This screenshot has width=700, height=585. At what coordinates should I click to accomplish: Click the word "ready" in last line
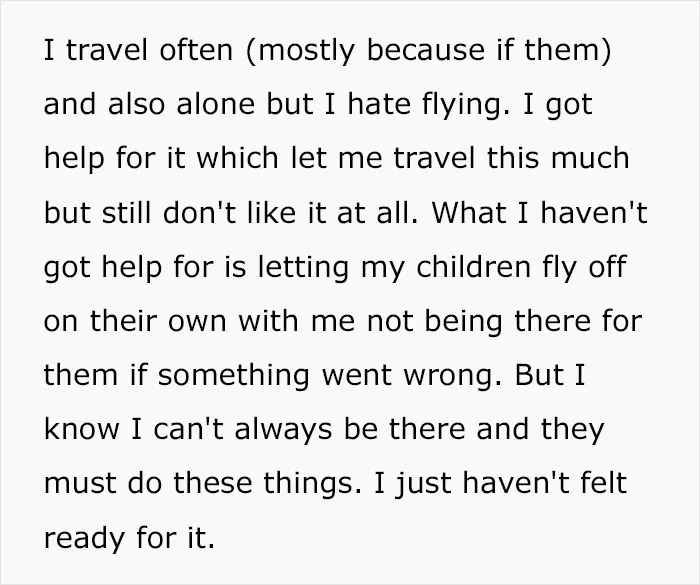[84, 539]
